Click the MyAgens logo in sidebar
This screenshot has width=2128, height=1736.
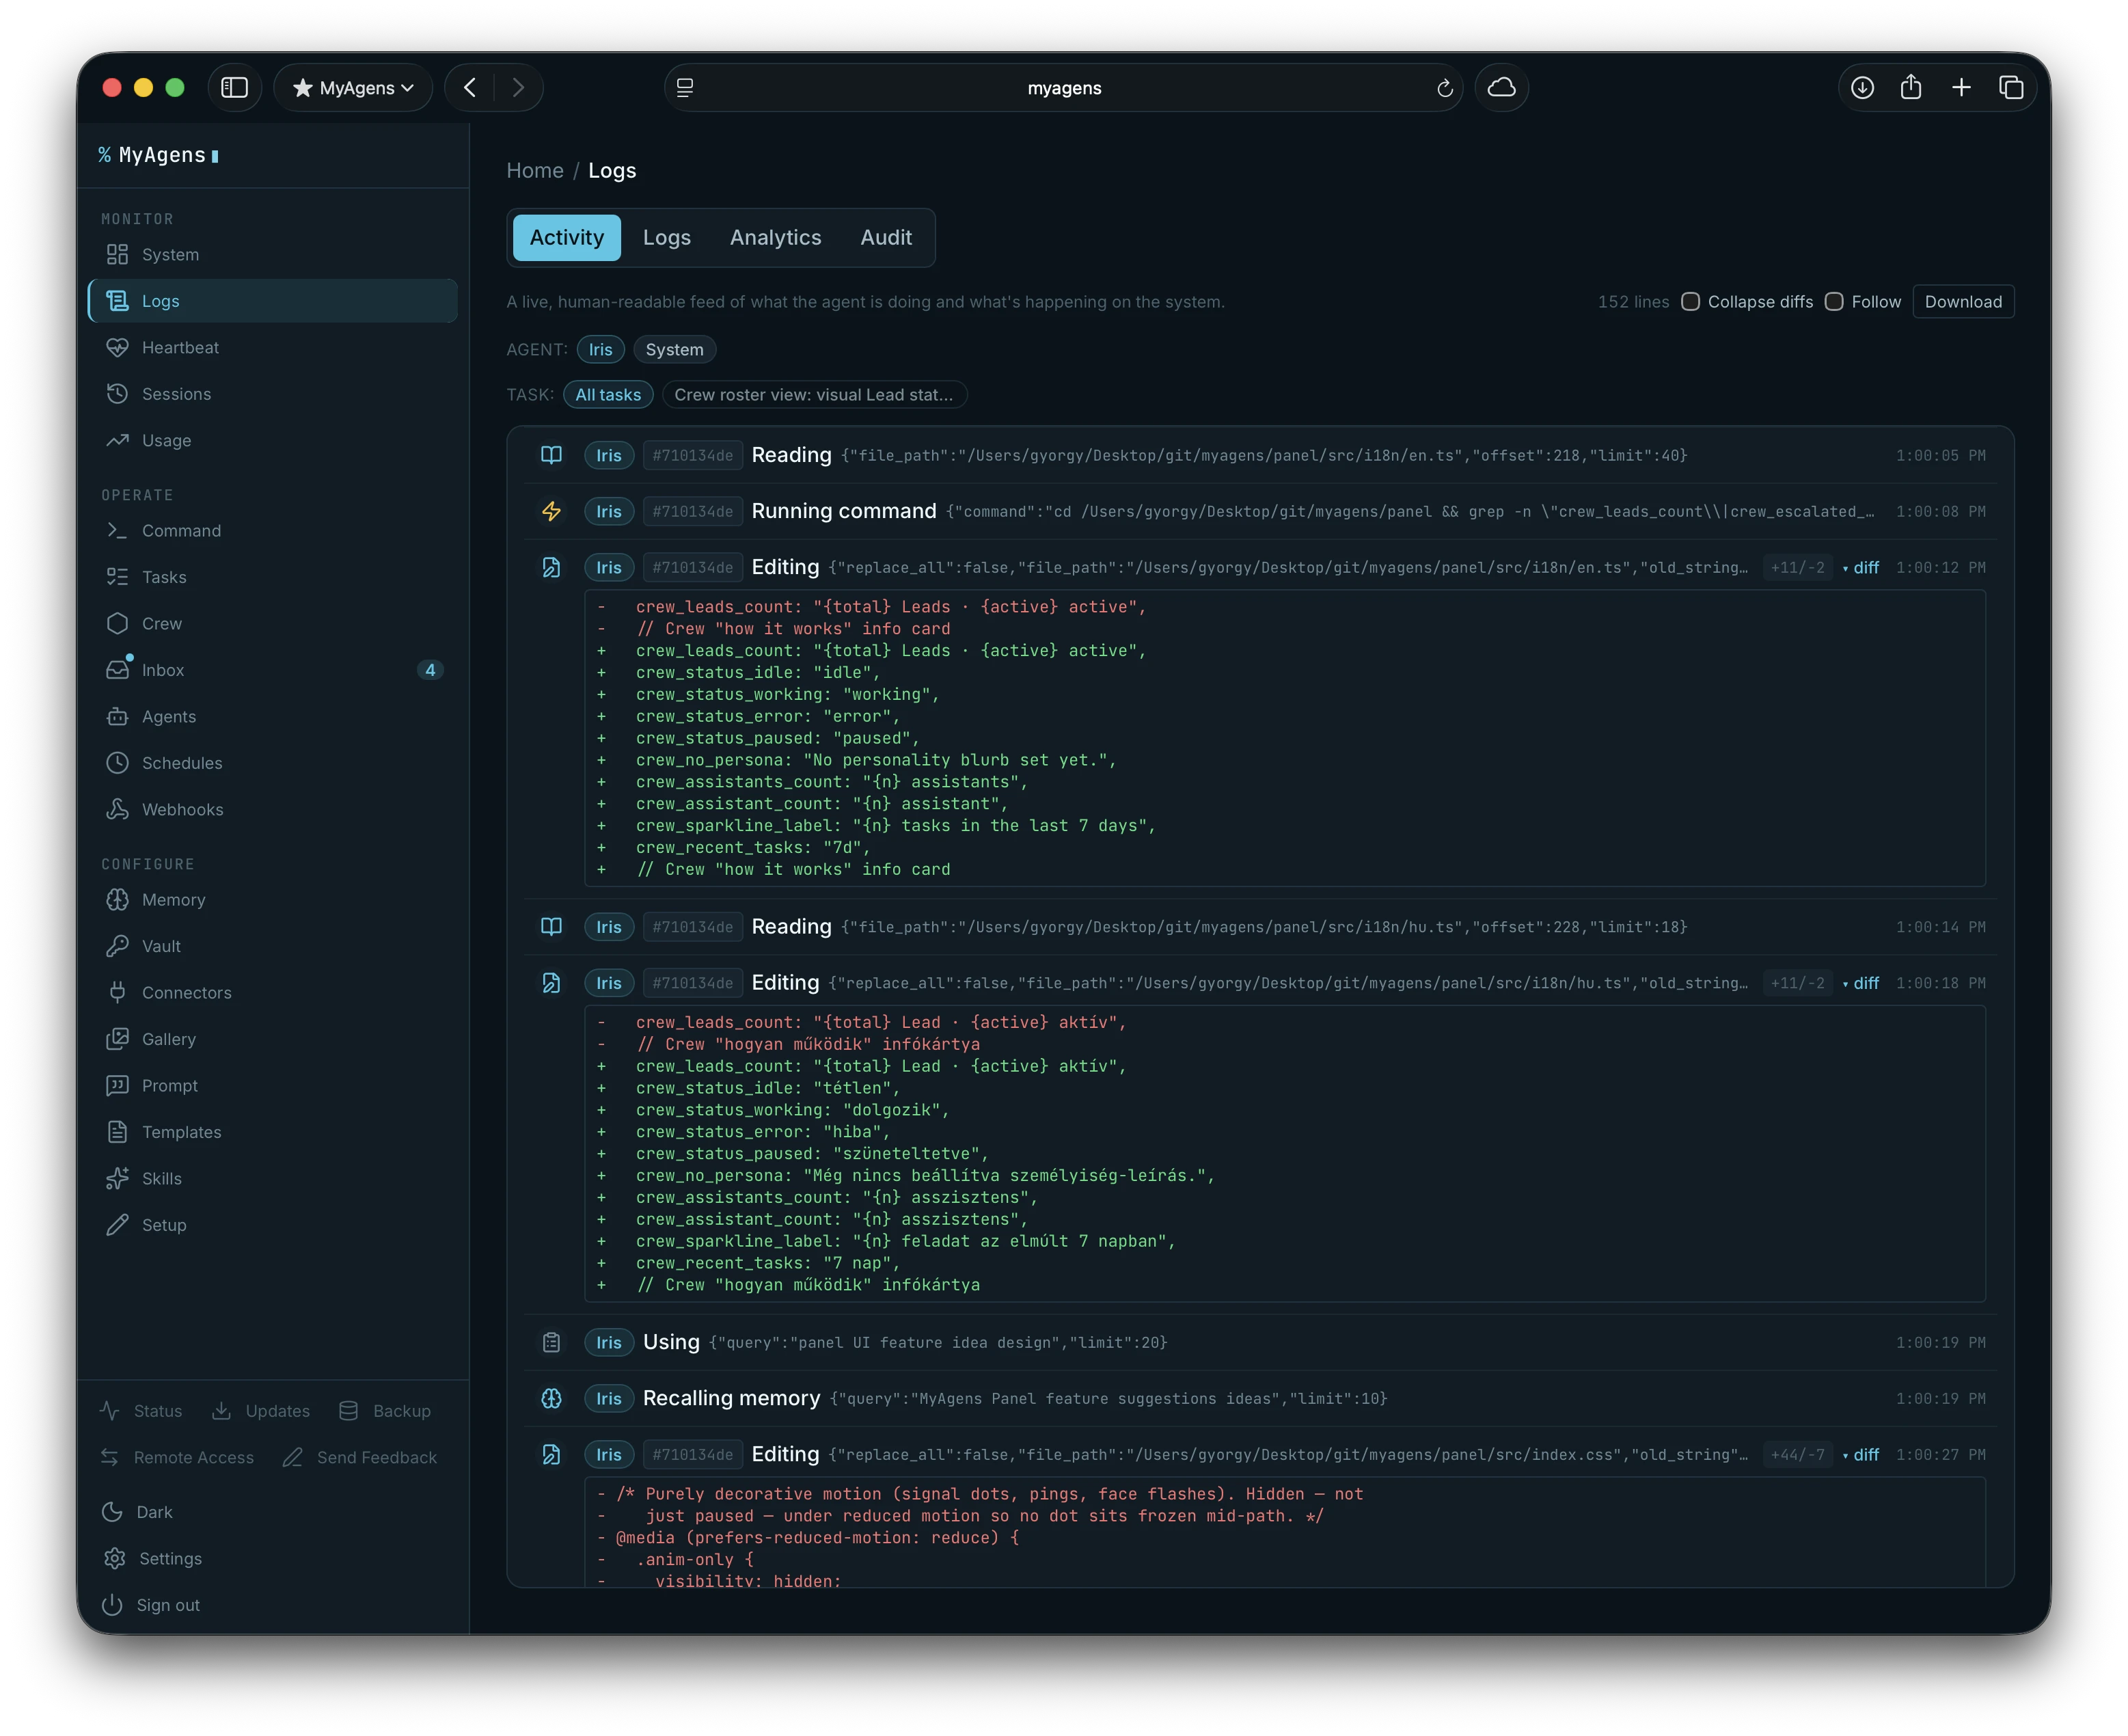(x=158, y=155)
